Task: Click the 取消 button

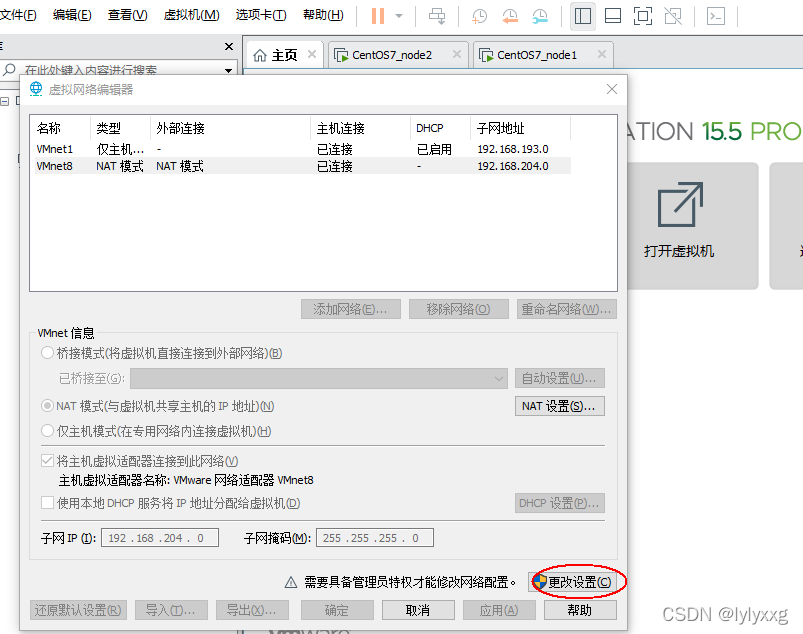Action: coord(418,610)
